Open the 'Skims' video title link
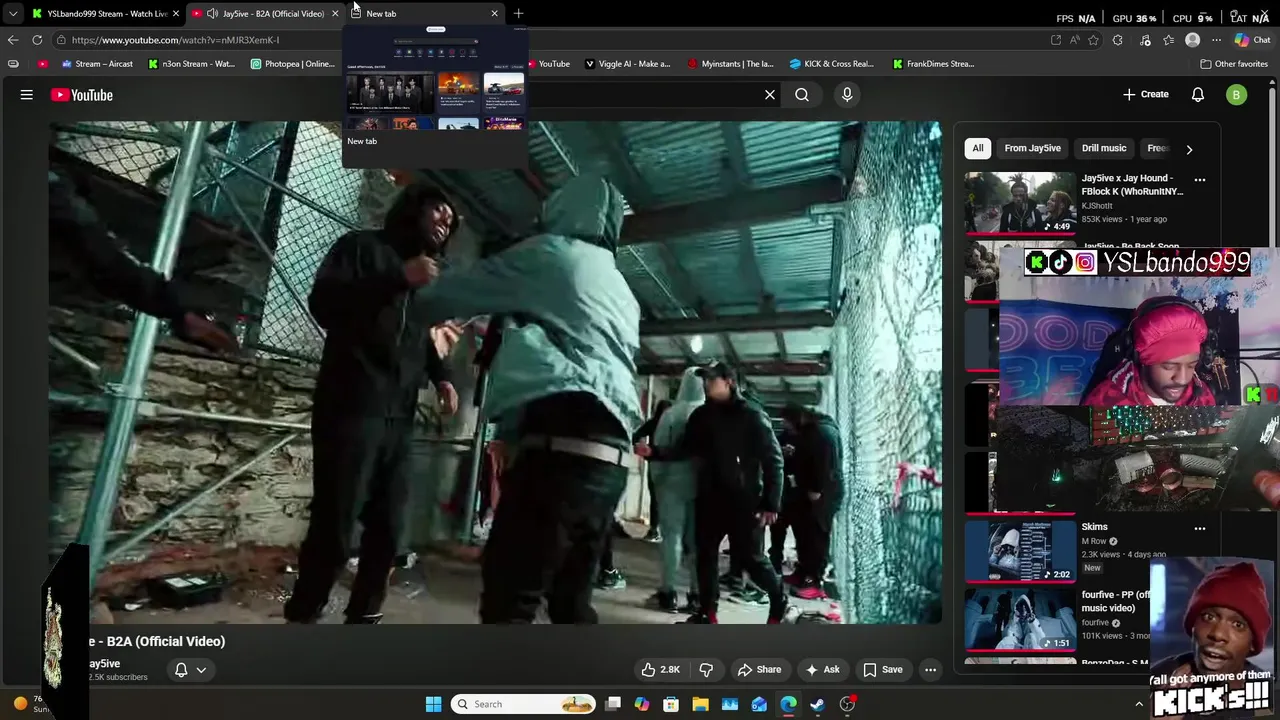This screenshot has height=720, width=1280. pyautogui.click(x=1094, y=527)
